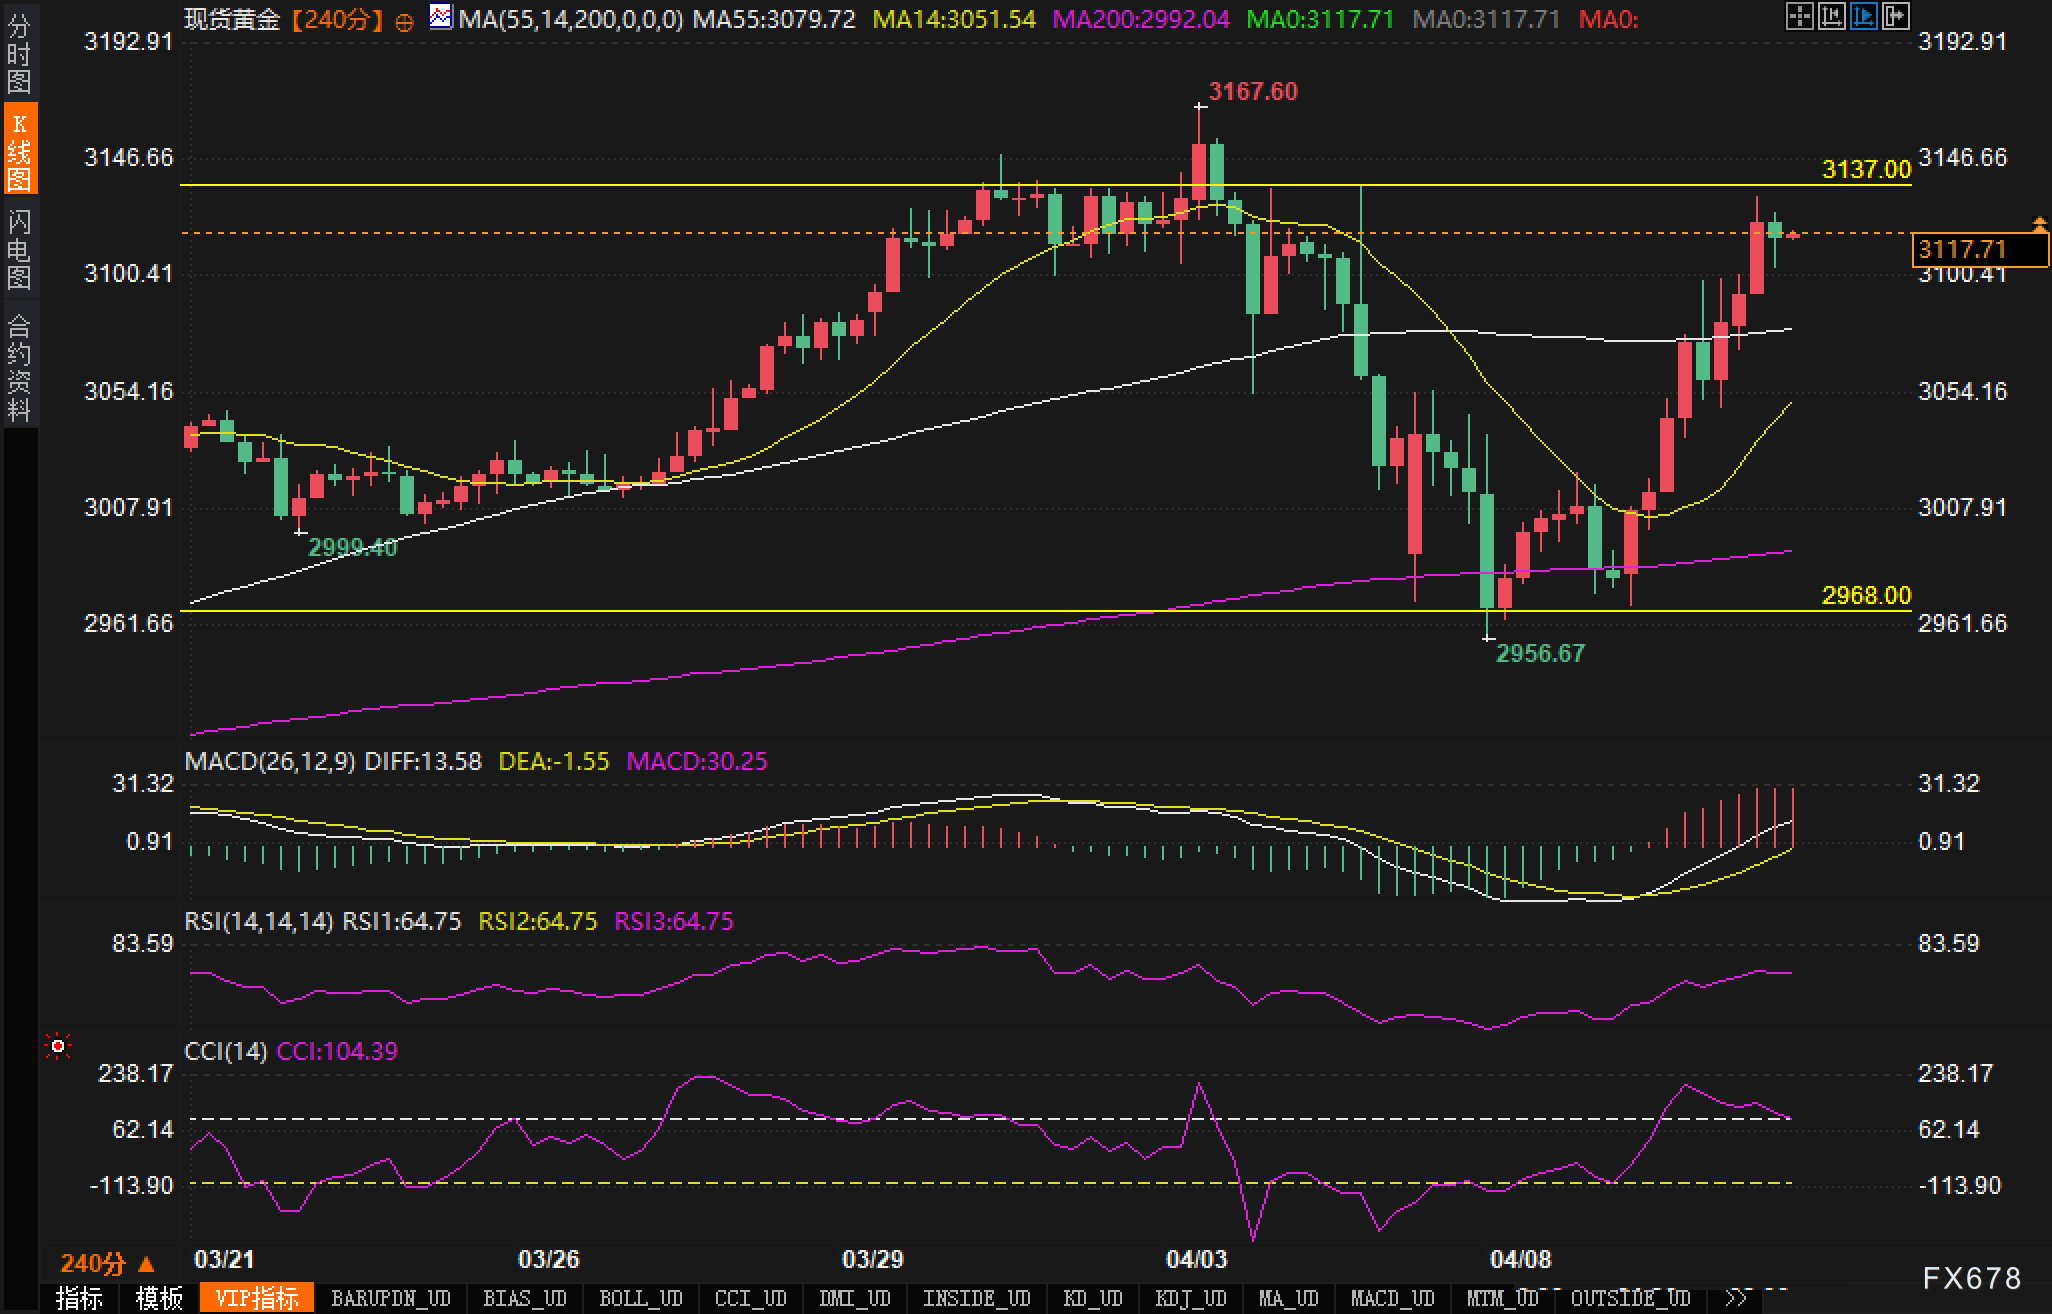Click the rightmost chart layout icon
Screen dimensions: 2052x1314
tap(1895, 16)
